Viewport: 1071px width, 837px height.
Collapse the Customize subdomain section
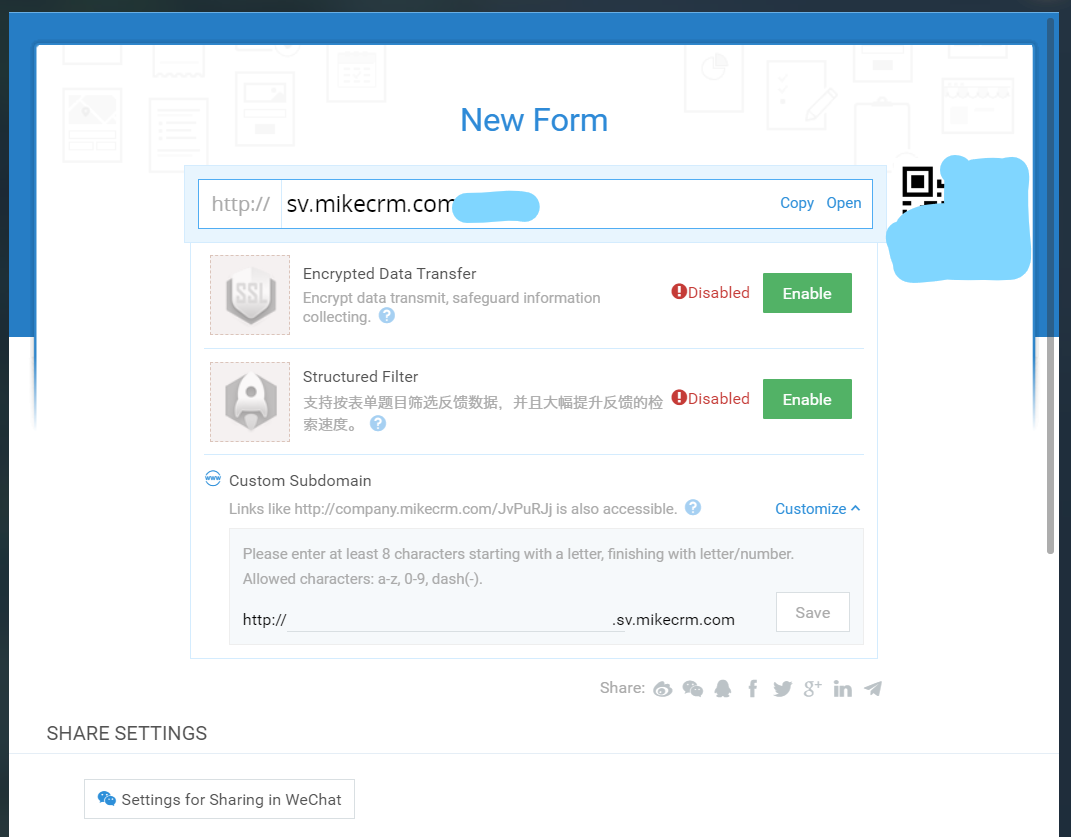point(818,509)
